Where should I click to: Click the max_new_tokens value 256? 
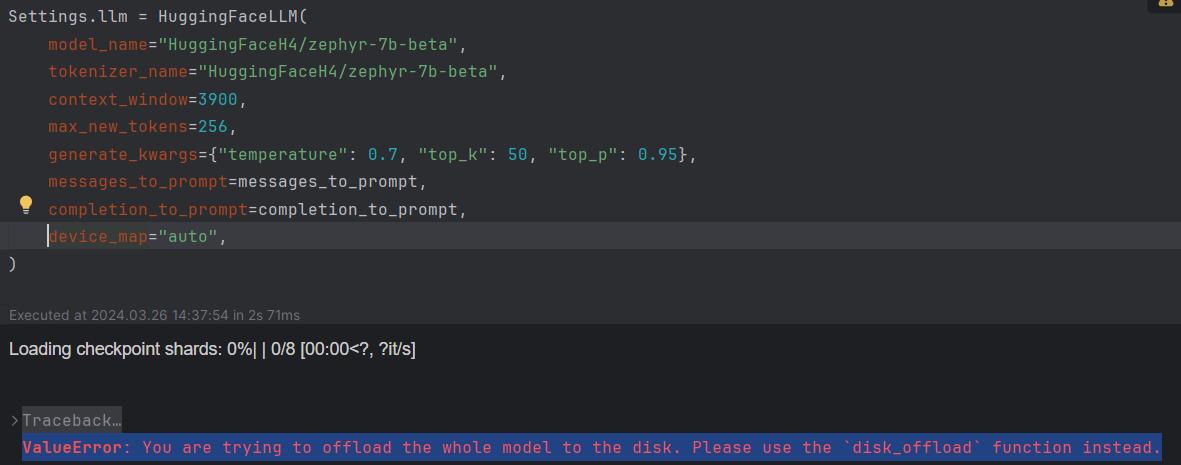[x=213, y=127]
